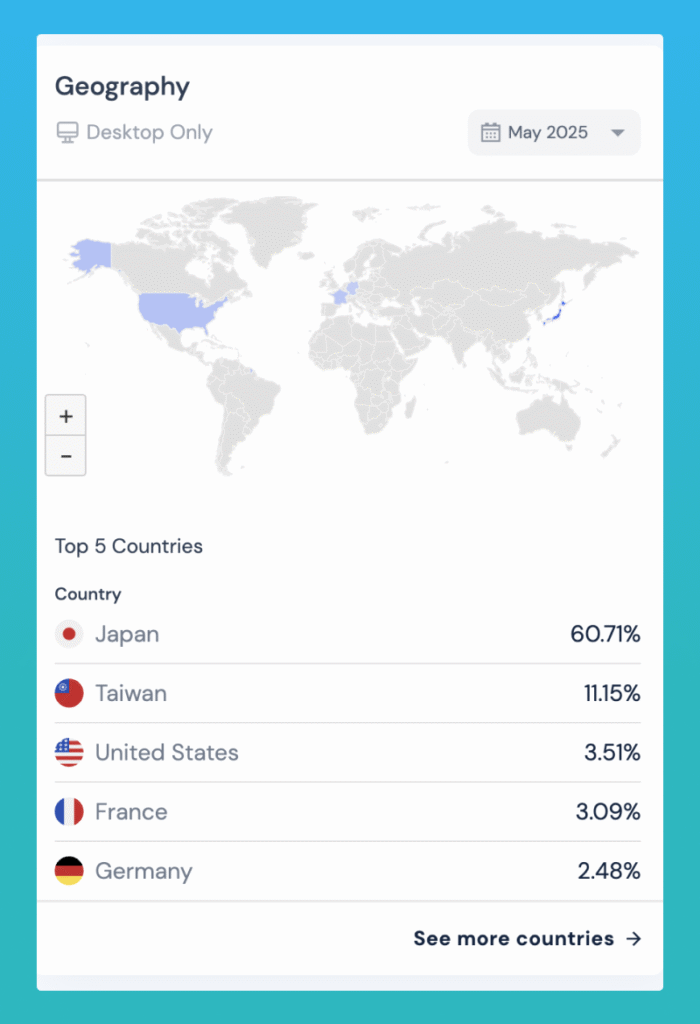Image resolution: width=700 pixels, height=1024 pixels.
Task: Click the Japan flag icon
Action: click(x=69, y=634)
